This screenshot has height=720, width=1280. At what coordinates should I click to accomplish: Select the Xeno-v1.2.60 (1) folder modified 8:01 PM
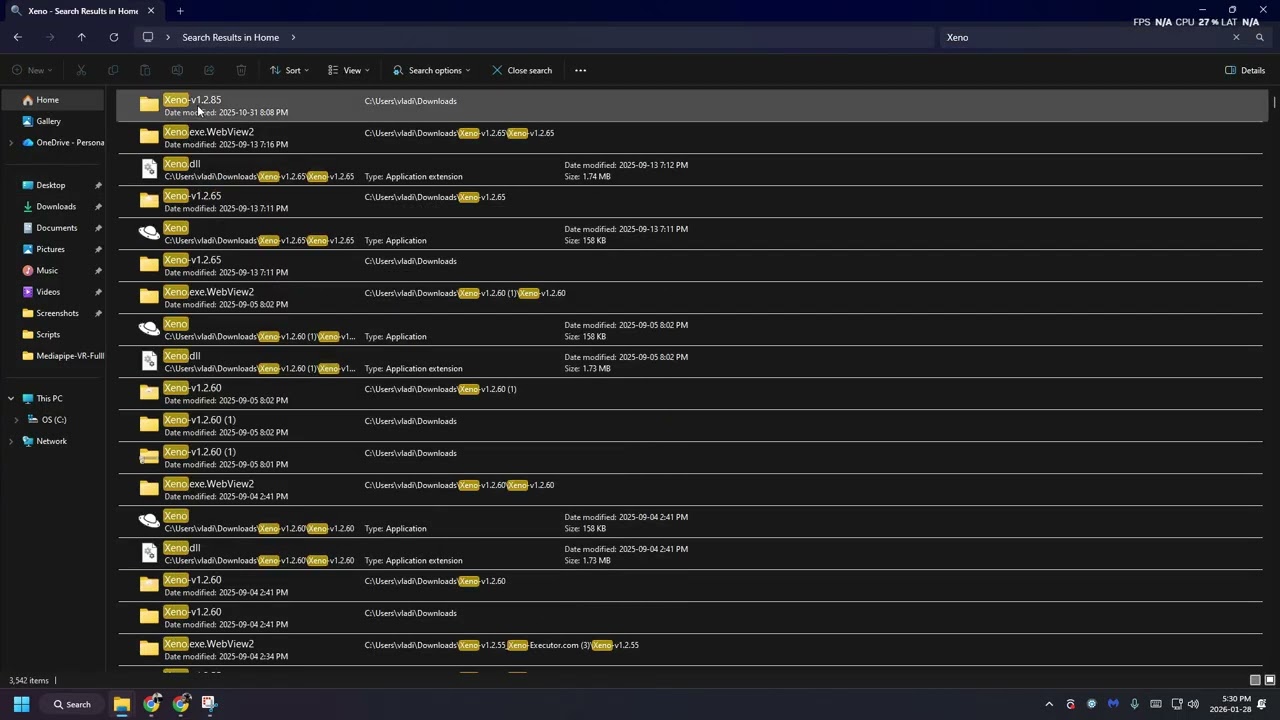click(690, 458)
